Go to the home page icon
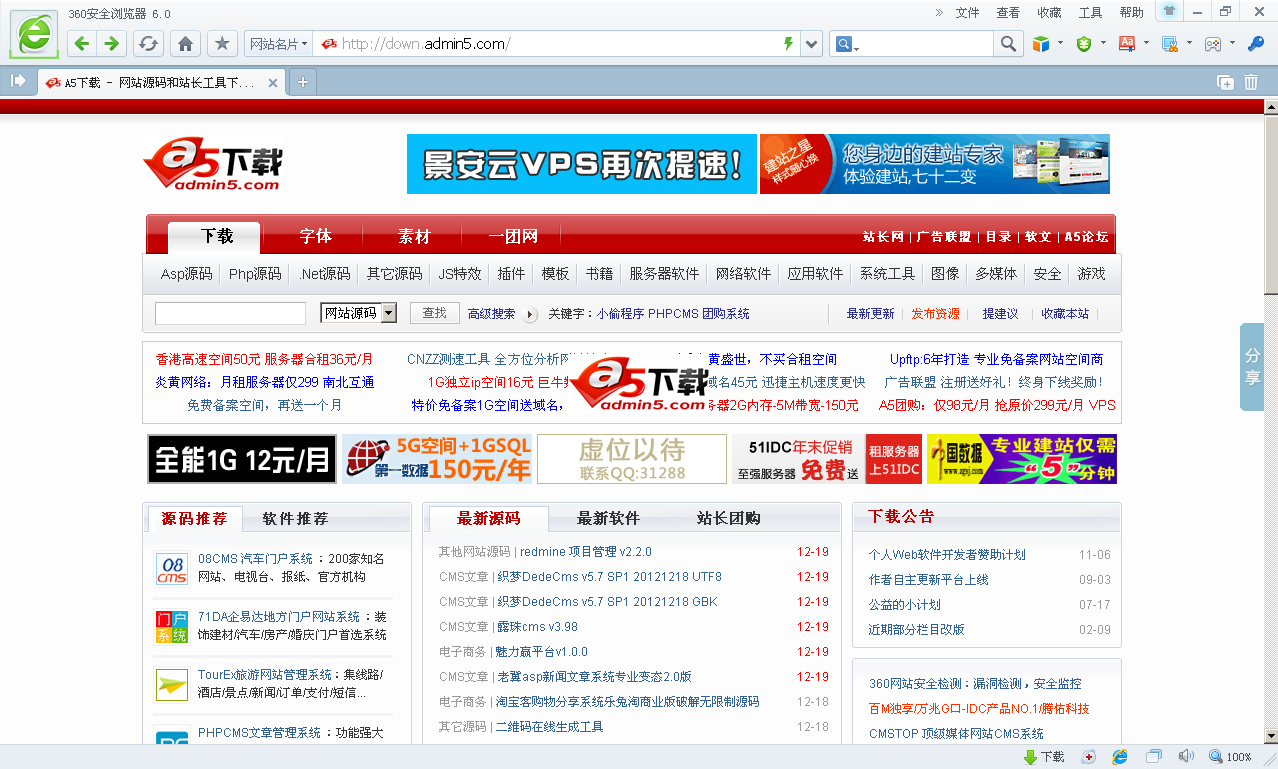 (x=185, y=44)
